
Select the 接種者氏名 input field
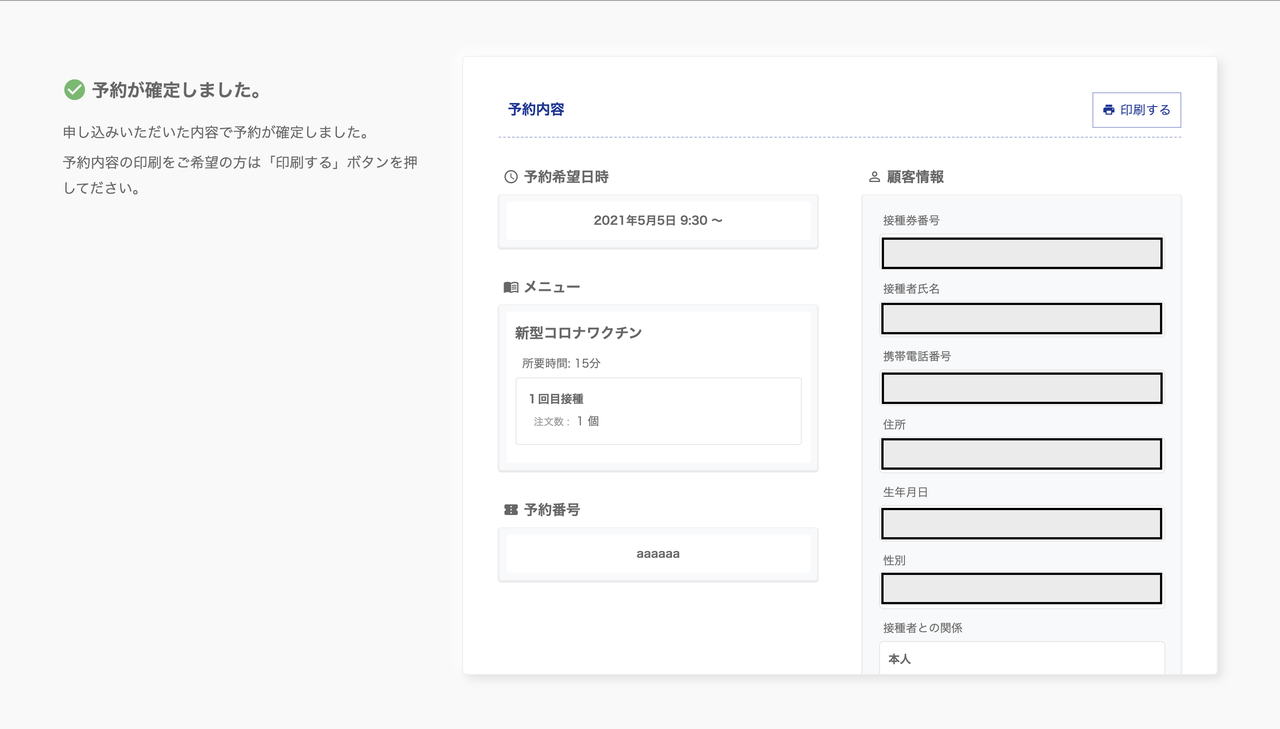(1021, 319)
